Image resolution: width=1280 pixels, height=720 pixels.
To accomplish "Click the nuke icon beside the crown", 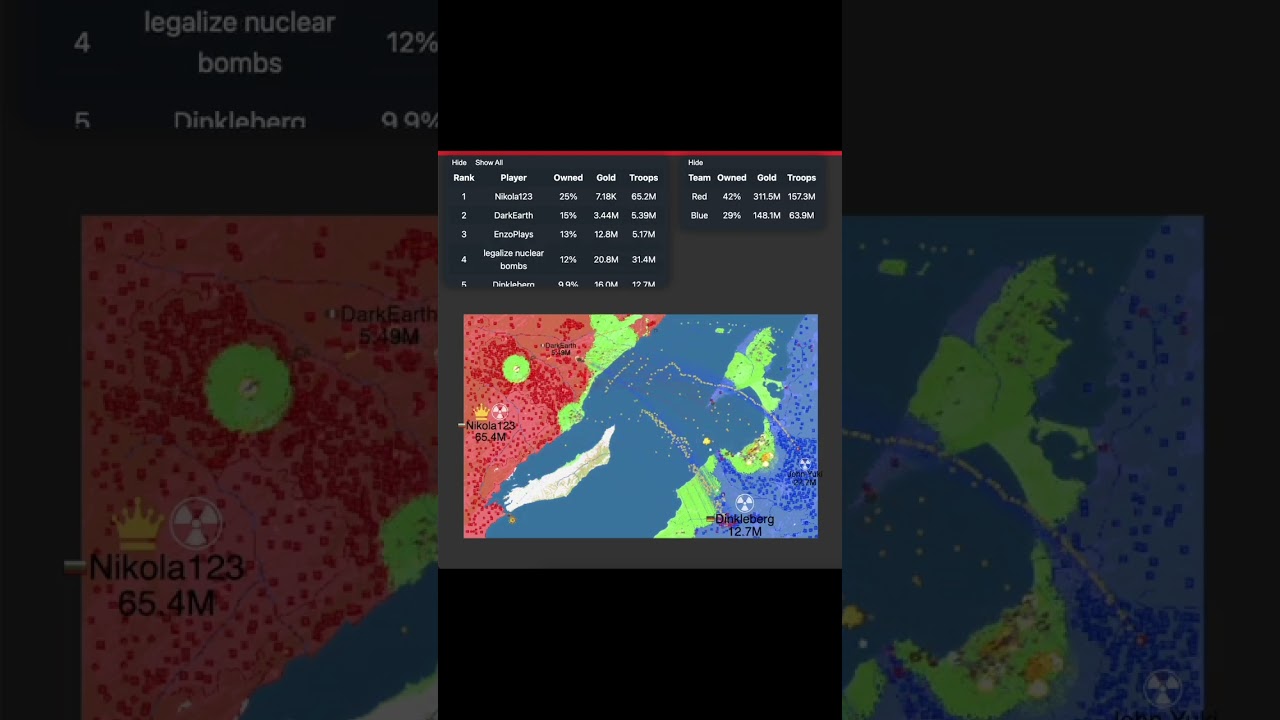I will [499, 411].
